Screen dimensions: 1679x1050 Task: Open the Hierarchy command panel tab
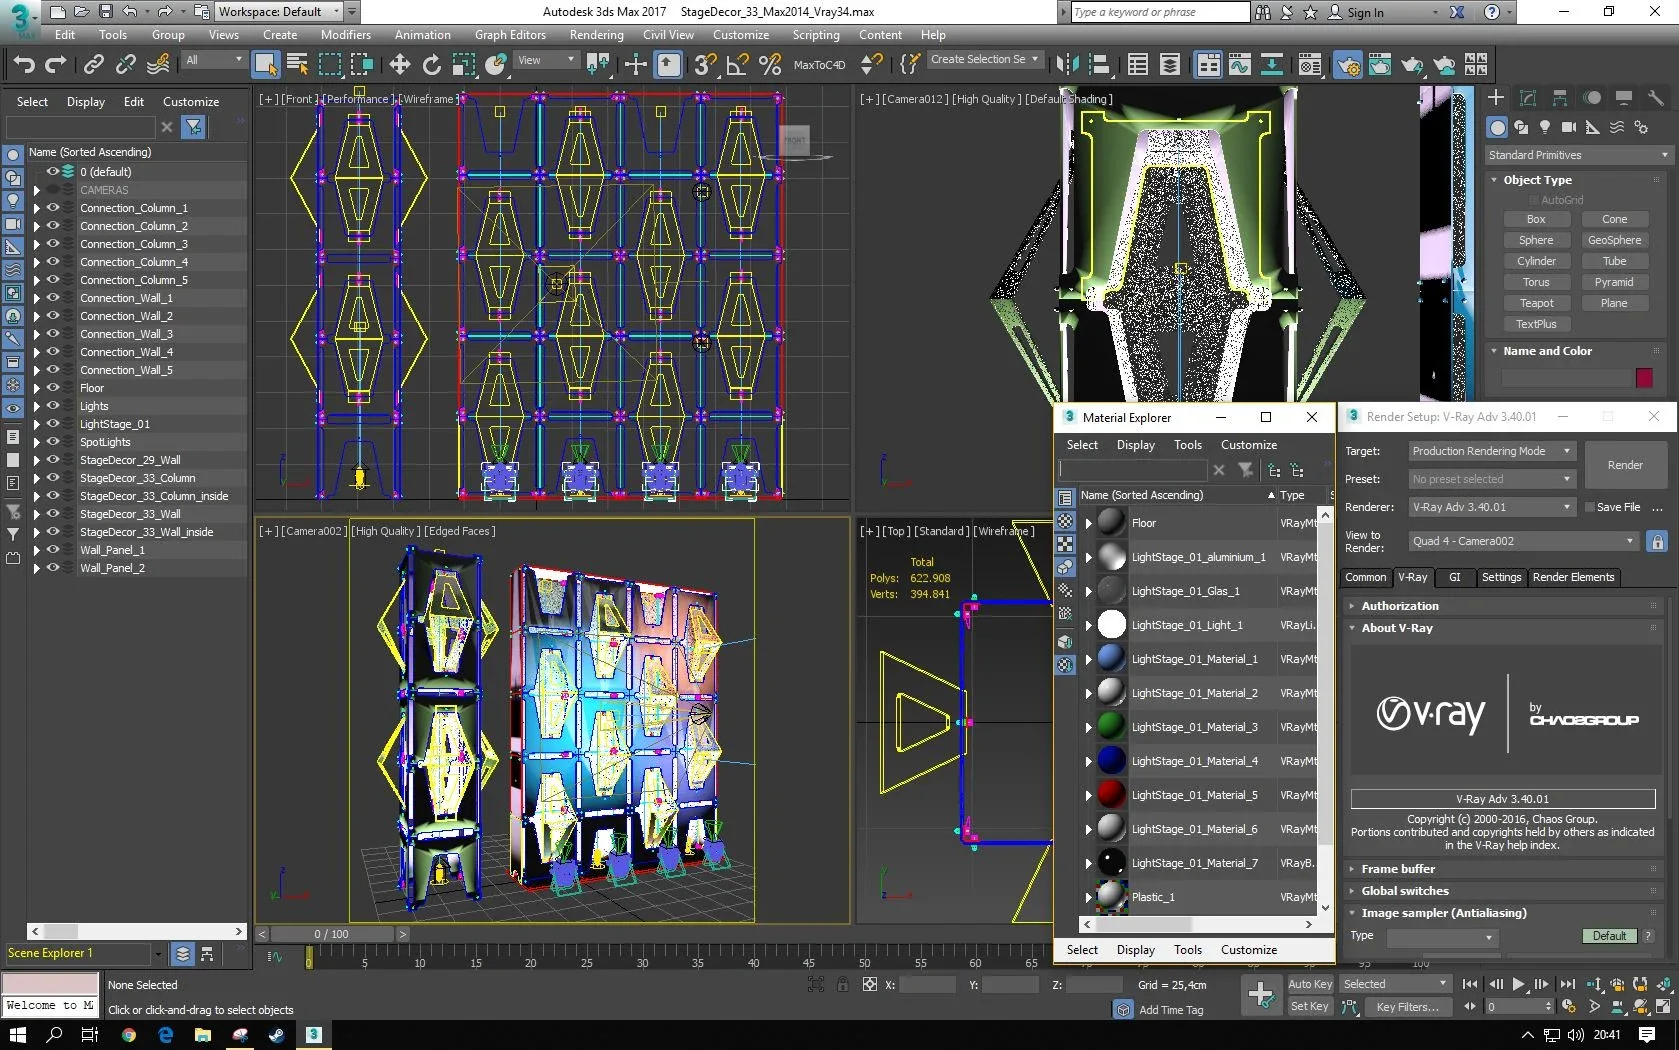[1560, 98]
